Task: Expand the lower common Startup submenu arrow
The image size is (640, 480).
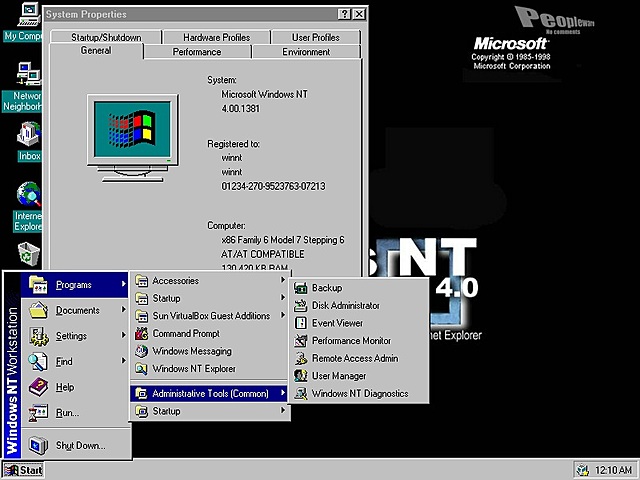Action: pyautogui.click(x=282, y=410)
